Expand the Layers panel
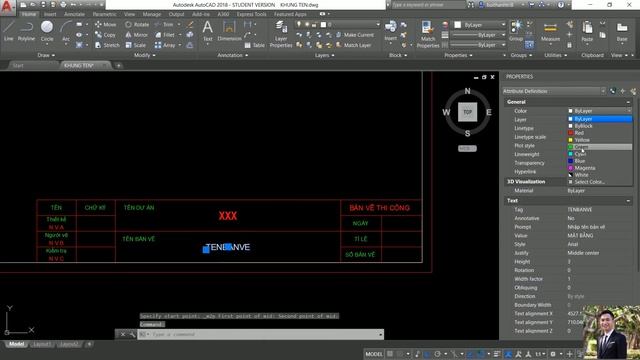The width and height of the screenshot is (640, 360). 324,55
